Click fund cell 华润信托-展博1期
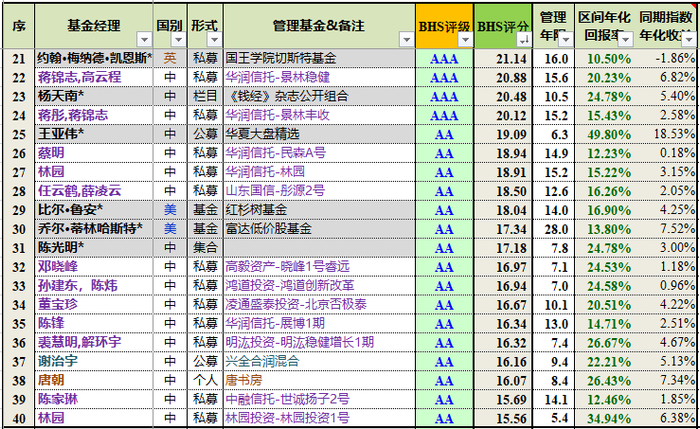The width and height of the screenshot is (700, 429). 319,324
